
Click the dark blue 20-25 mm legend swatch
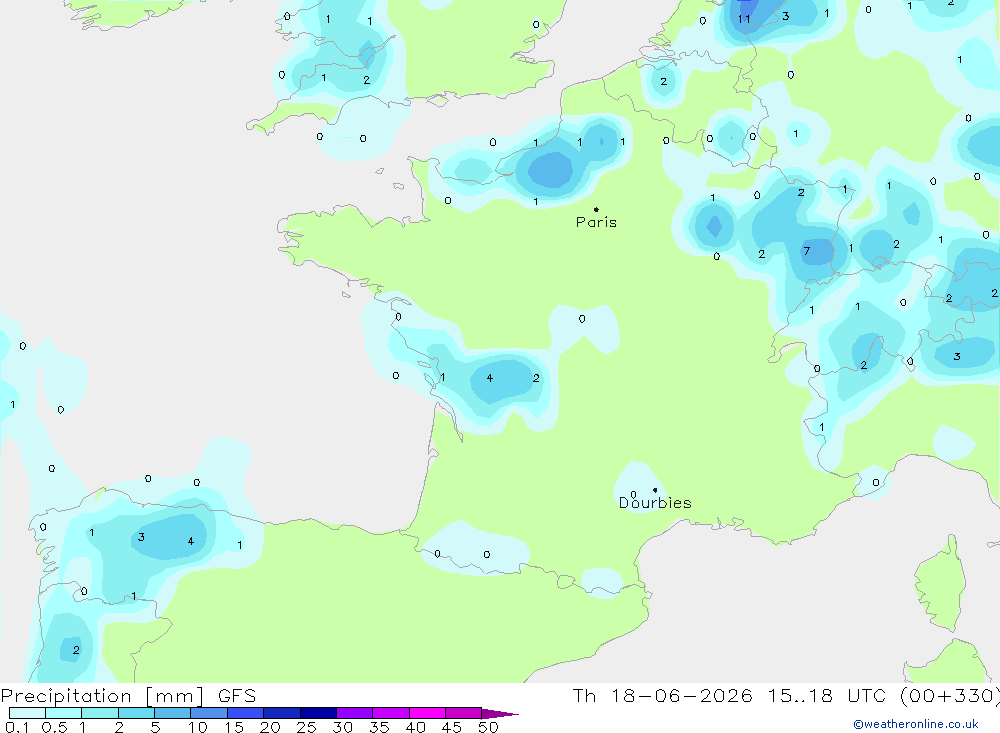[282, 713]
